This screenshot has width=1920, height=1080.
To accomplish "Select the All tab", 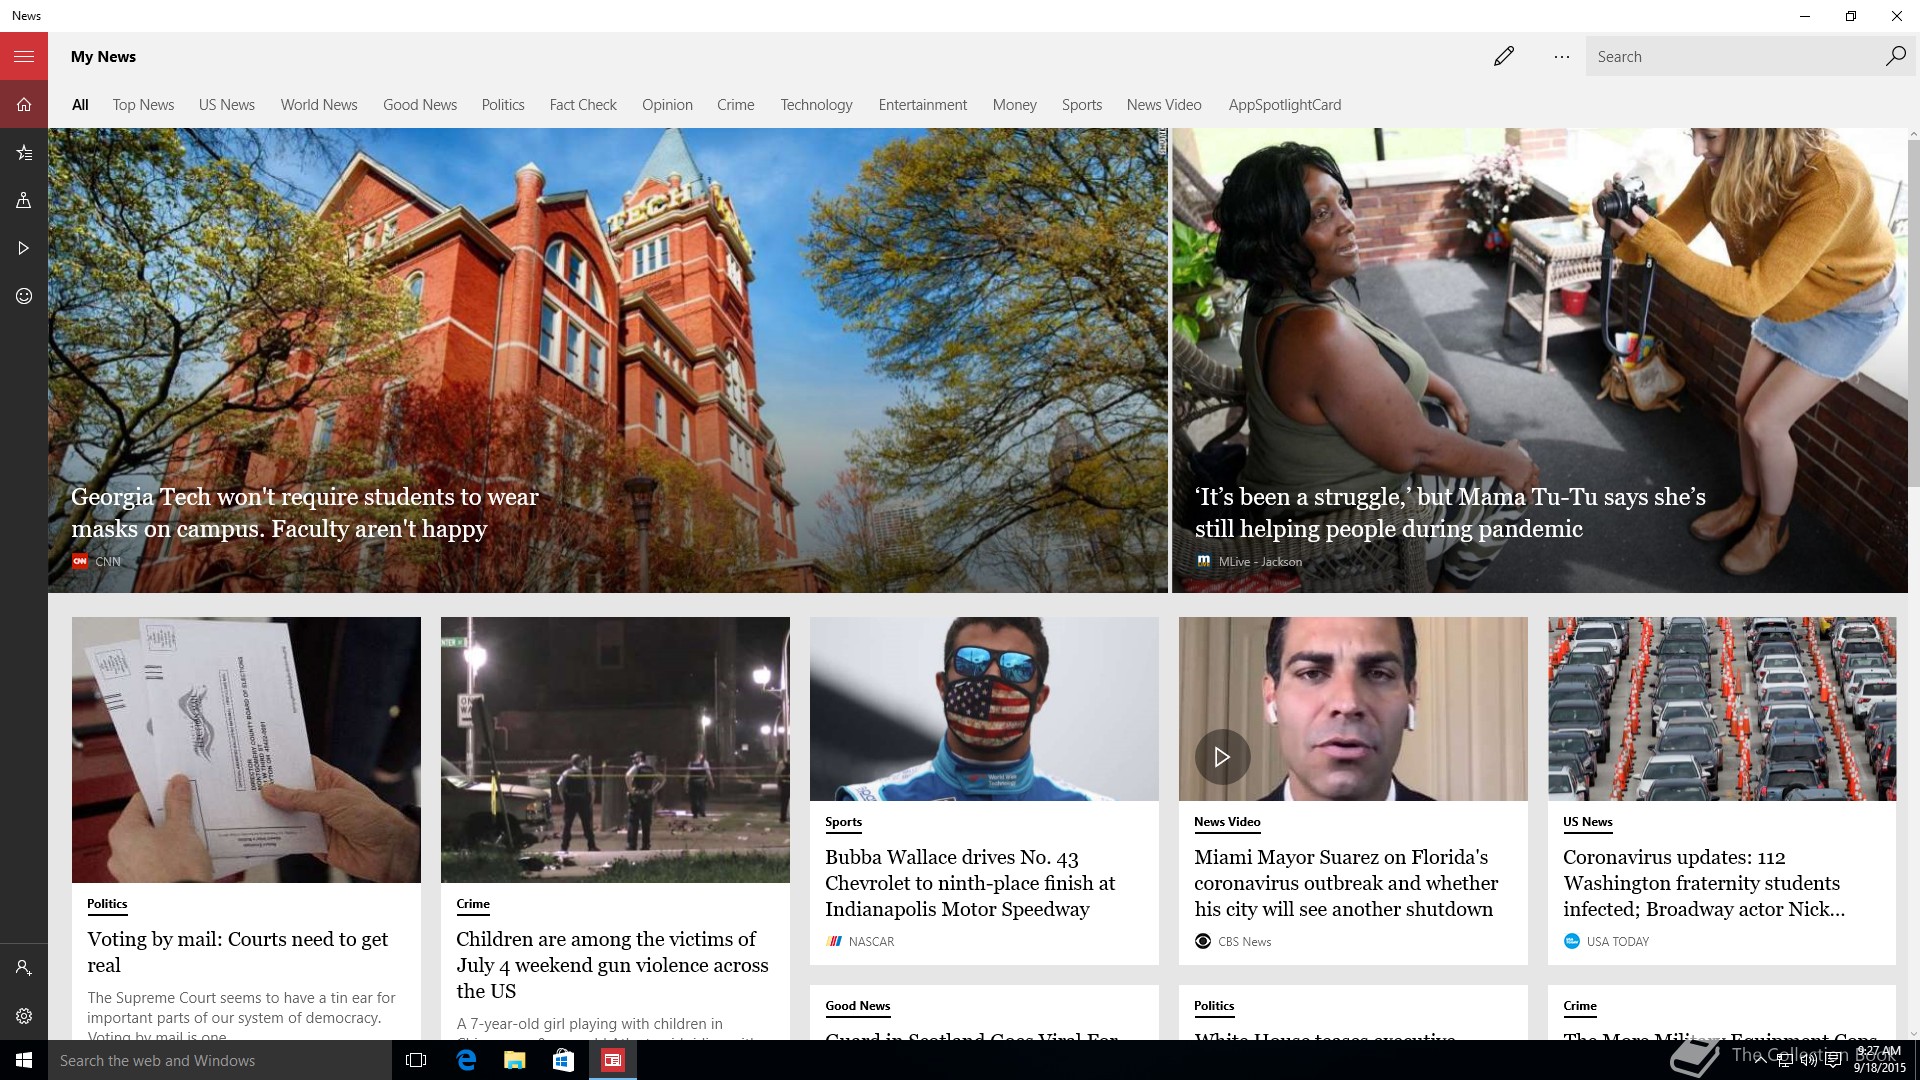I will pyautogui.click(x=80, y=105).
